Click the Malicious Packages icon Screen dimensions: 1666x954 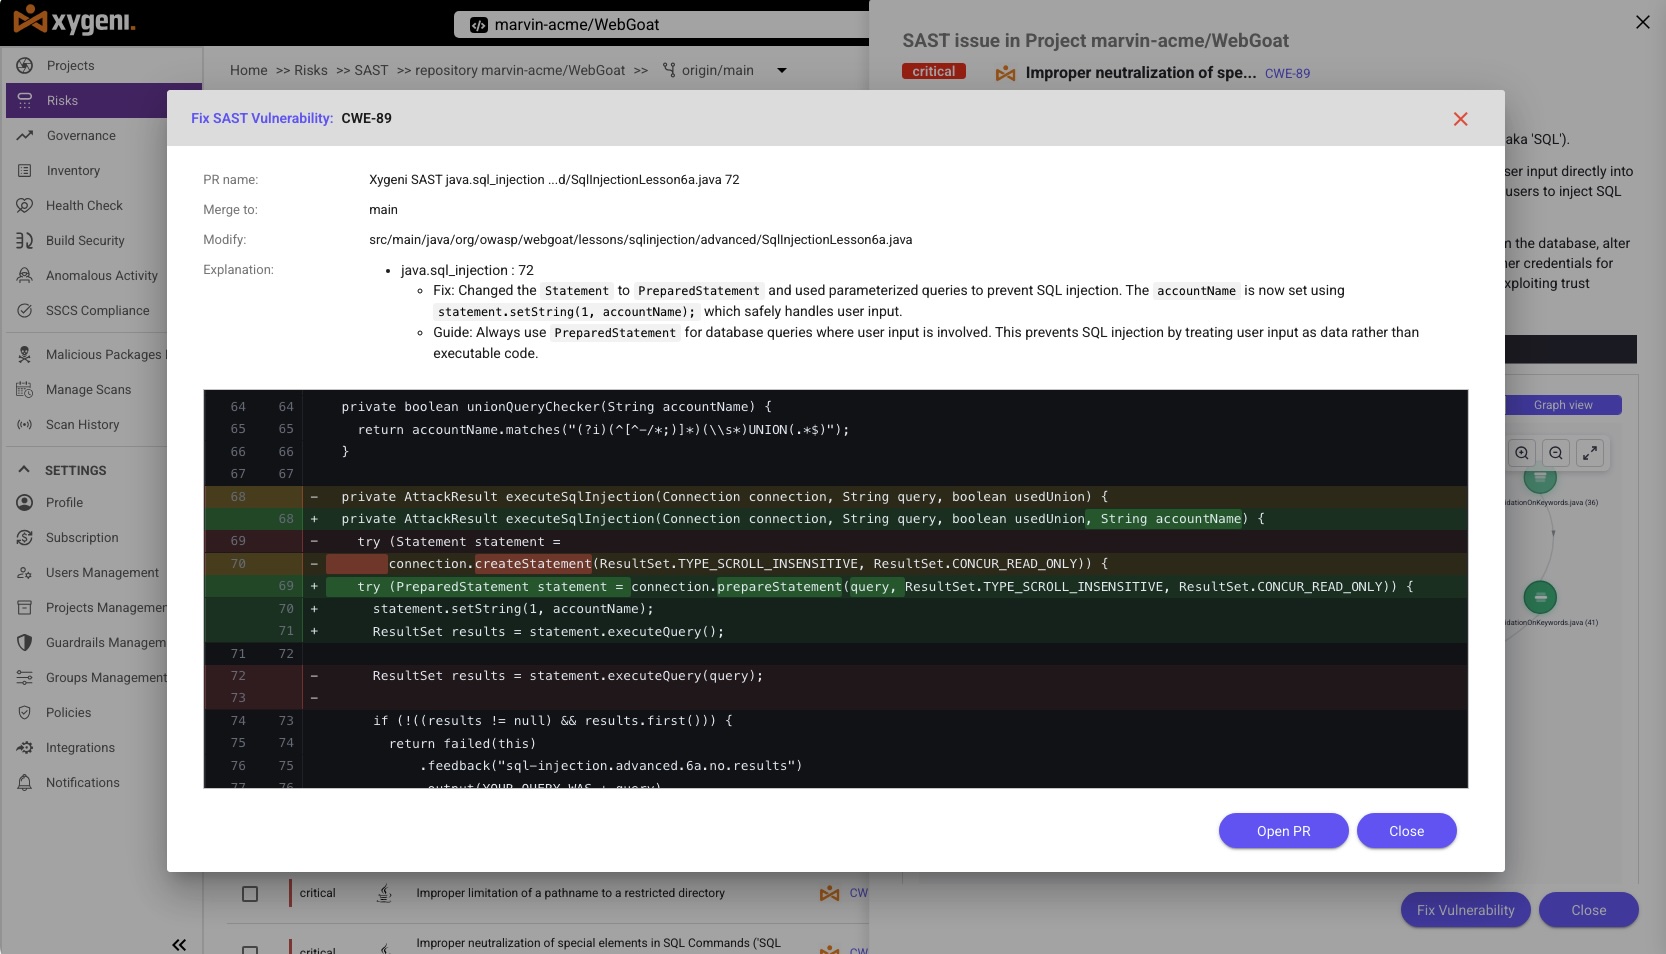(x=25, y=355)
